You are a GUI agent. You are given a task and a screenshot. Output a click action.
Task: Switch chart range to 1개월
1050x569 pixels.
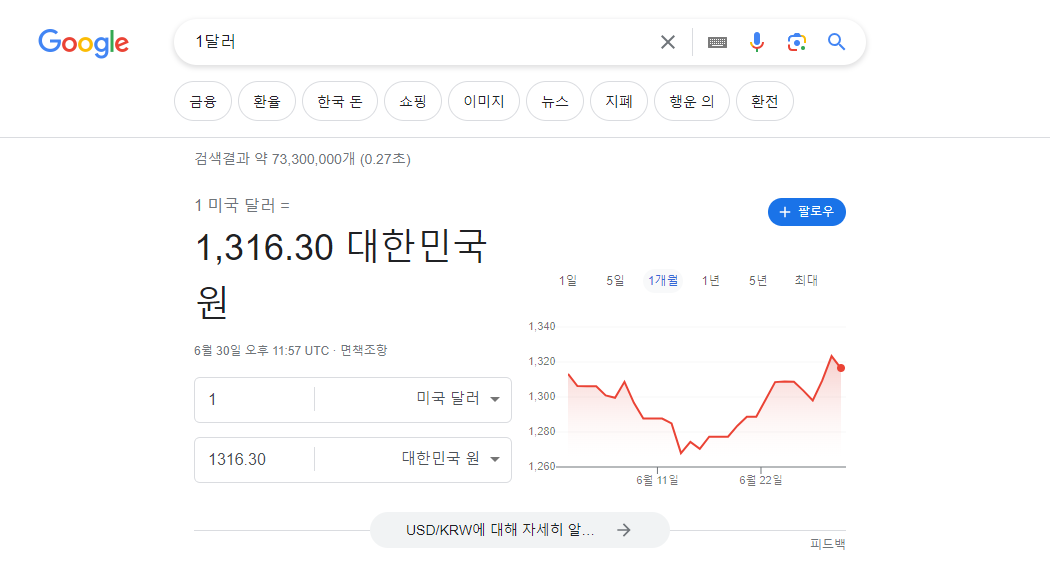663,280
